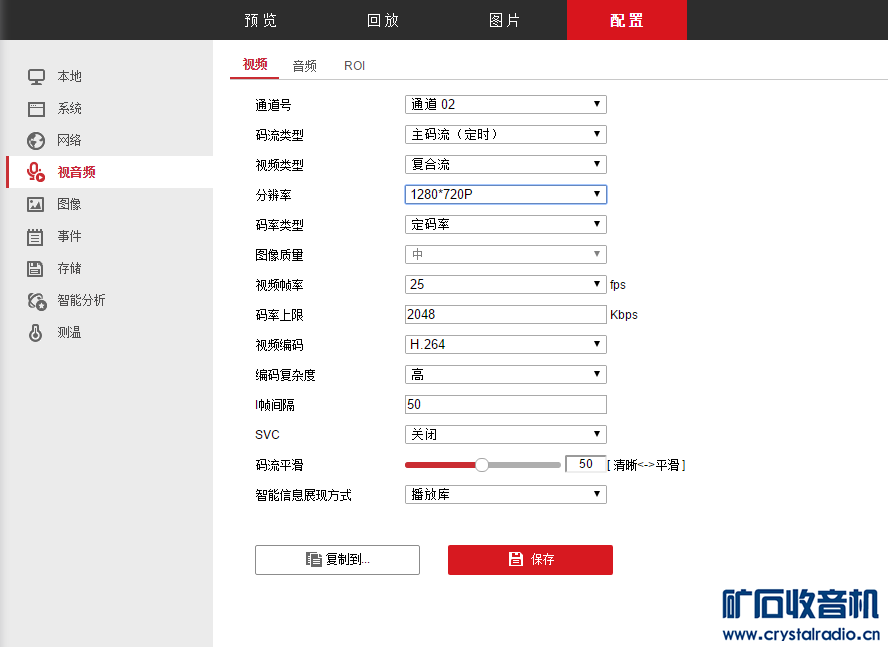Open the 视频类型 dropdown showing 复合流
This screenshot has width=888, height=647.
click(x=506, y=164)
